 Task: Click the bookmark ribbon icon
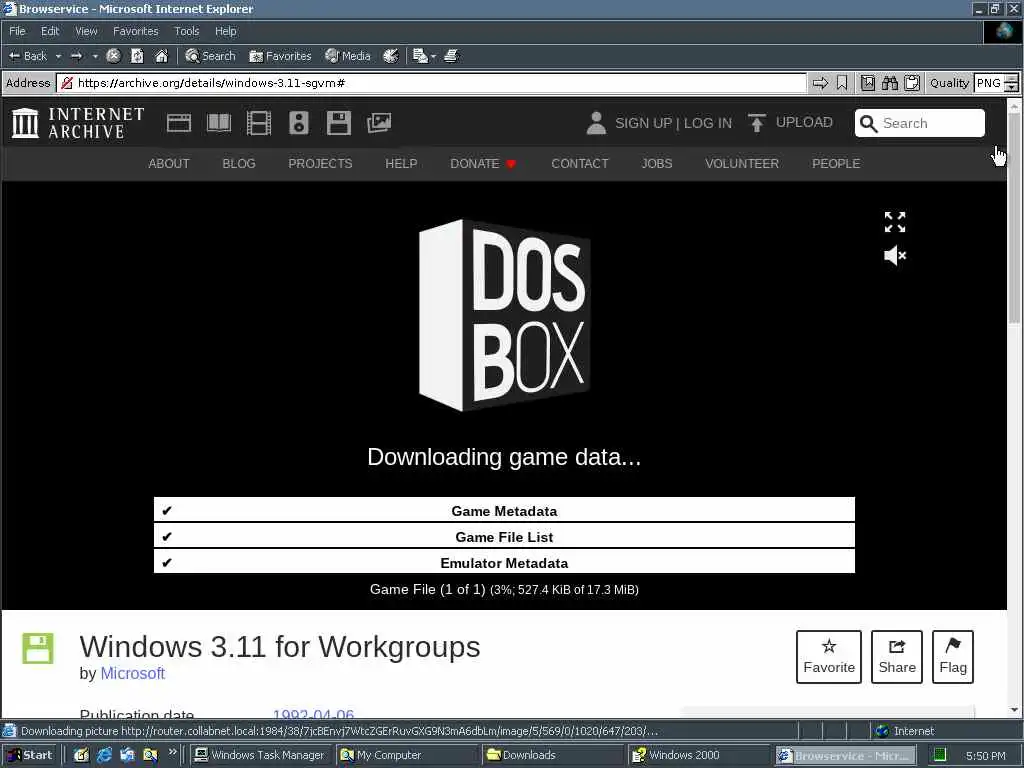[x=842, y=83]
